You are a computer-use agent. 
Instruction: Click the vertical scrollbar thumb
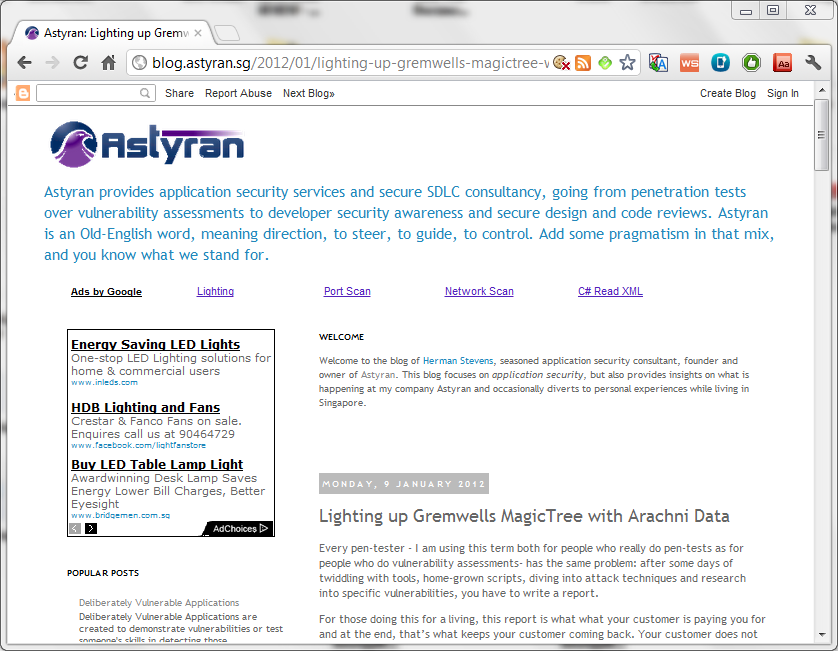[822, 135]
